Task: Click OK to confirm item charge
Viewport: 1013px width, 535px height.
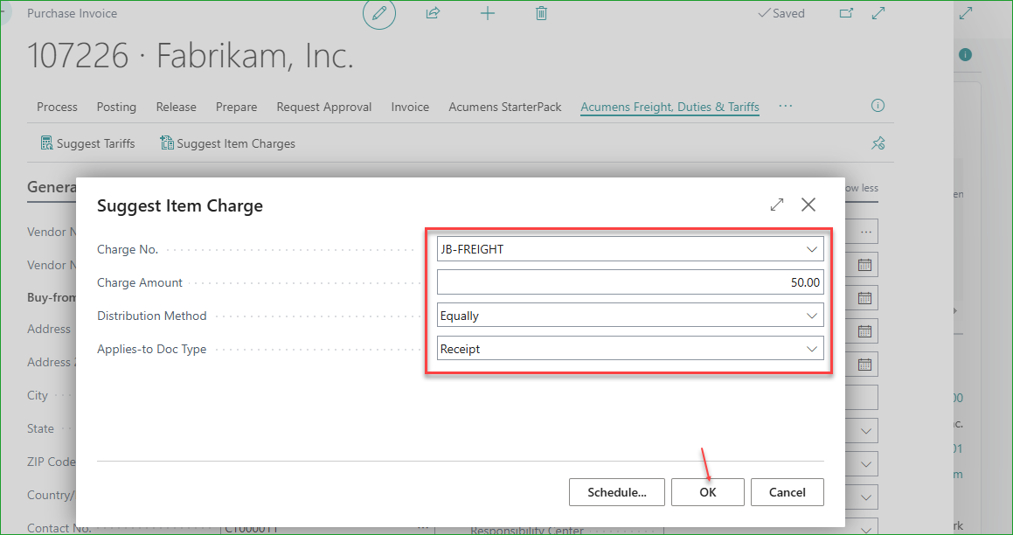Action: (x=707, y=492)
